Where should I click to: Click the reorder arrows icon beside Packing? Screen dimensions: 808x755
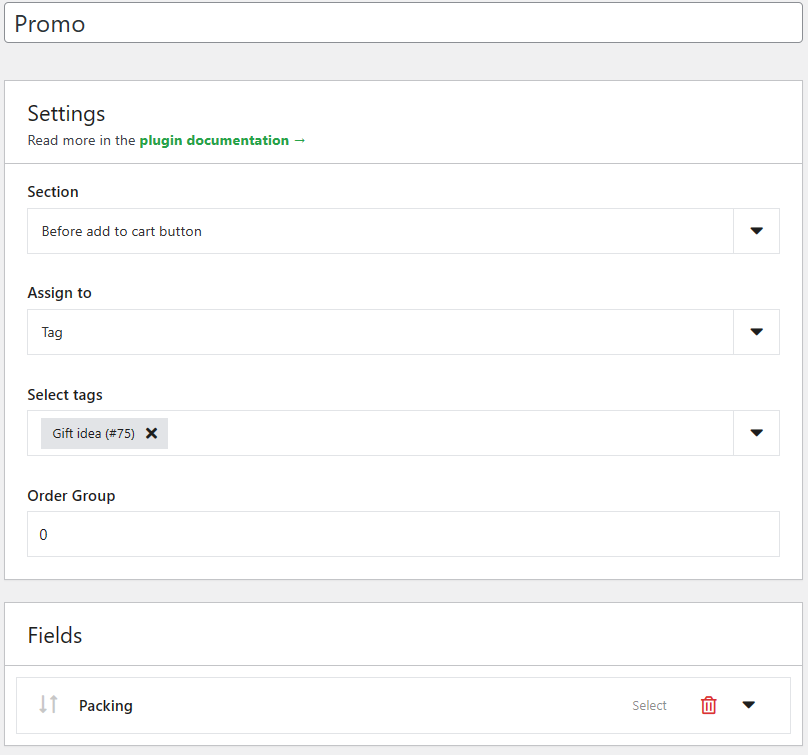click(x=48, y=705)
